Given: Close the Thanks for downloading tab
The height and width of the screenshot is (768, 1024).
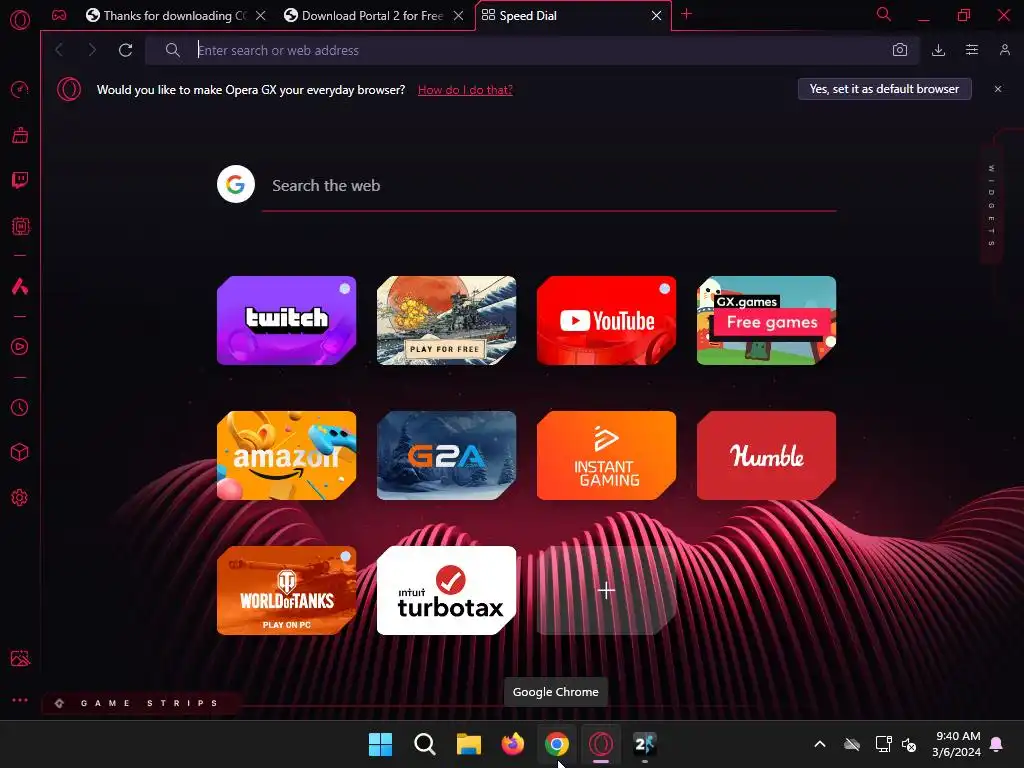Looking at the screenshot, I should (x=261, y=15).
